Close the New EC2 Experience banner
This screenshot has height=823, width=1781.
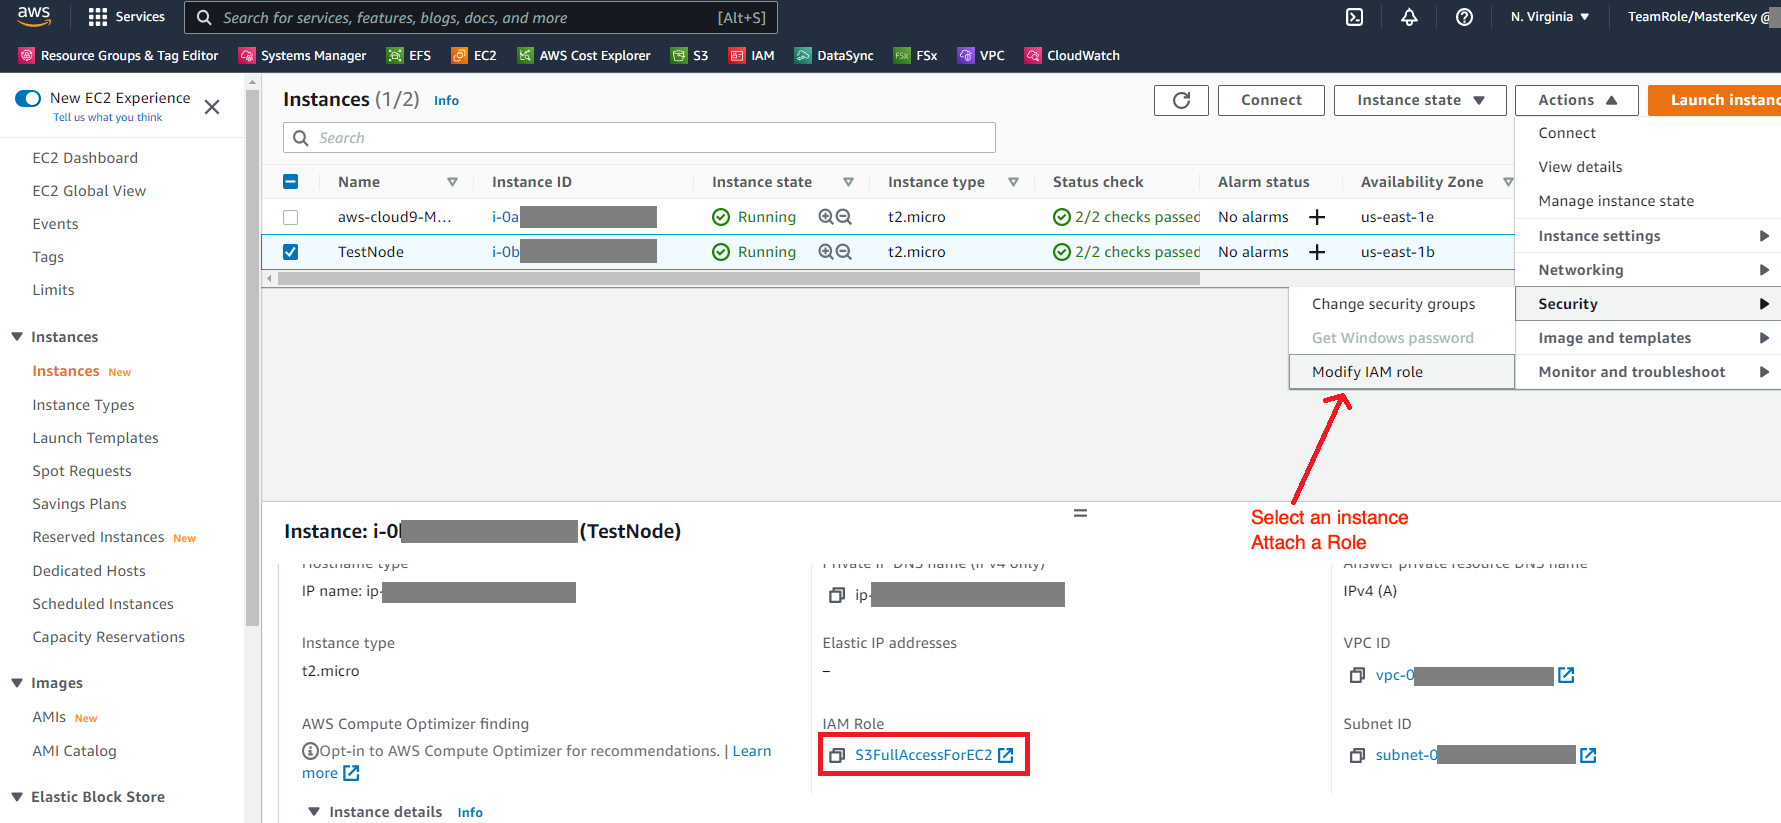(212, 107)
